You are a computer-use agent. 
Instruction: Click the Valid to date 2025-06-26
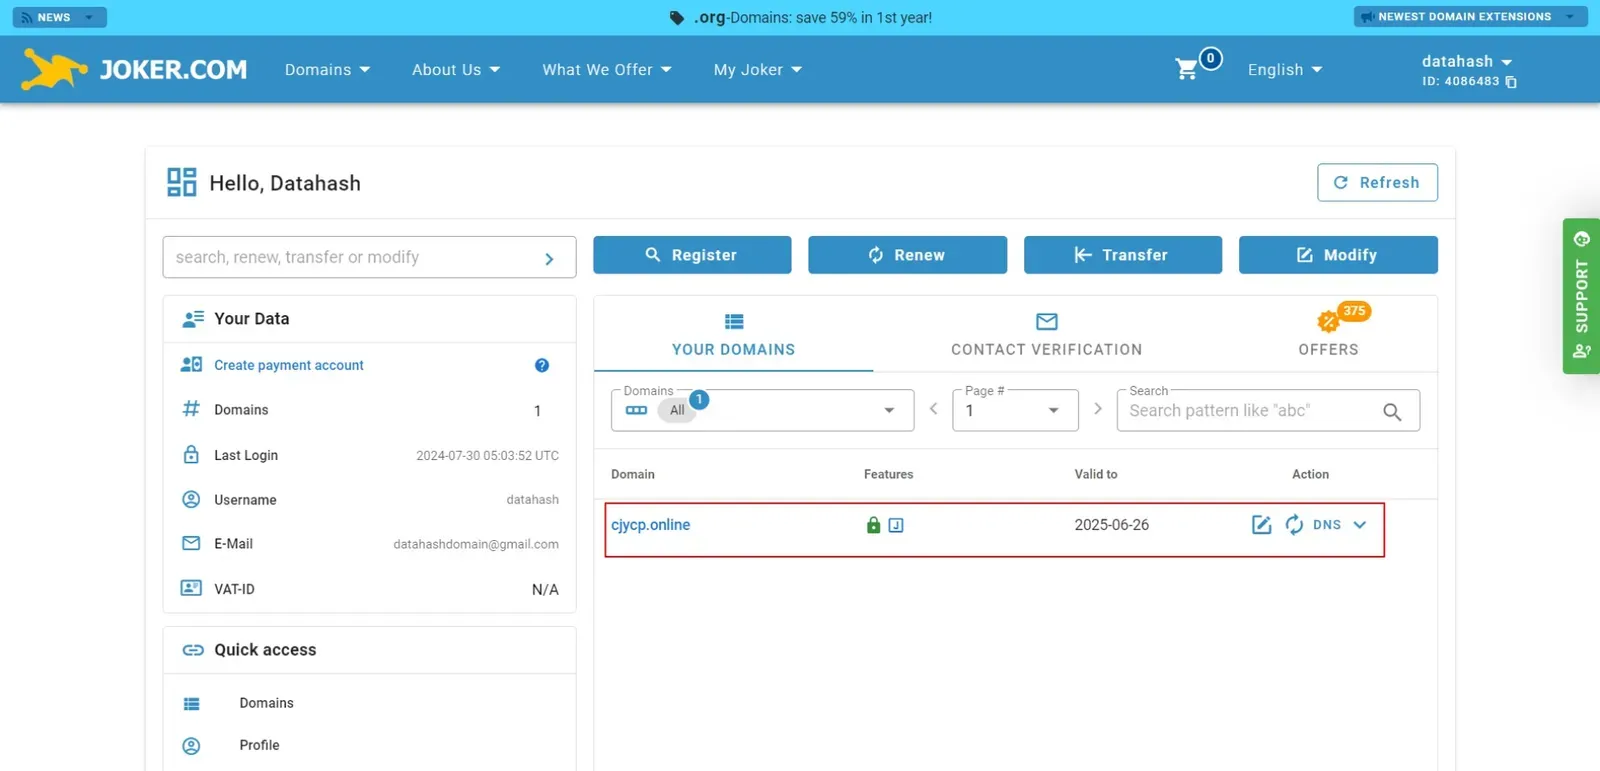1112,525
